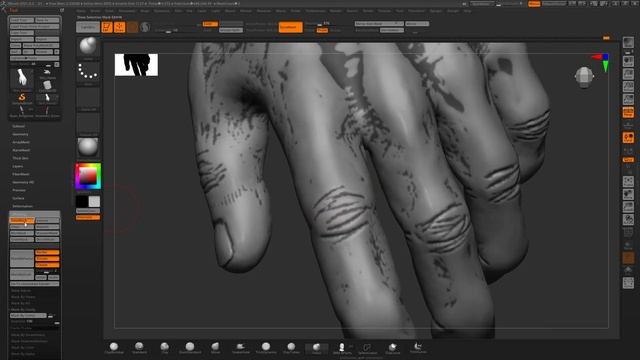Screen dimensions: 640x360
Task: Toggle Draw mode button
Action: point(120,27)
